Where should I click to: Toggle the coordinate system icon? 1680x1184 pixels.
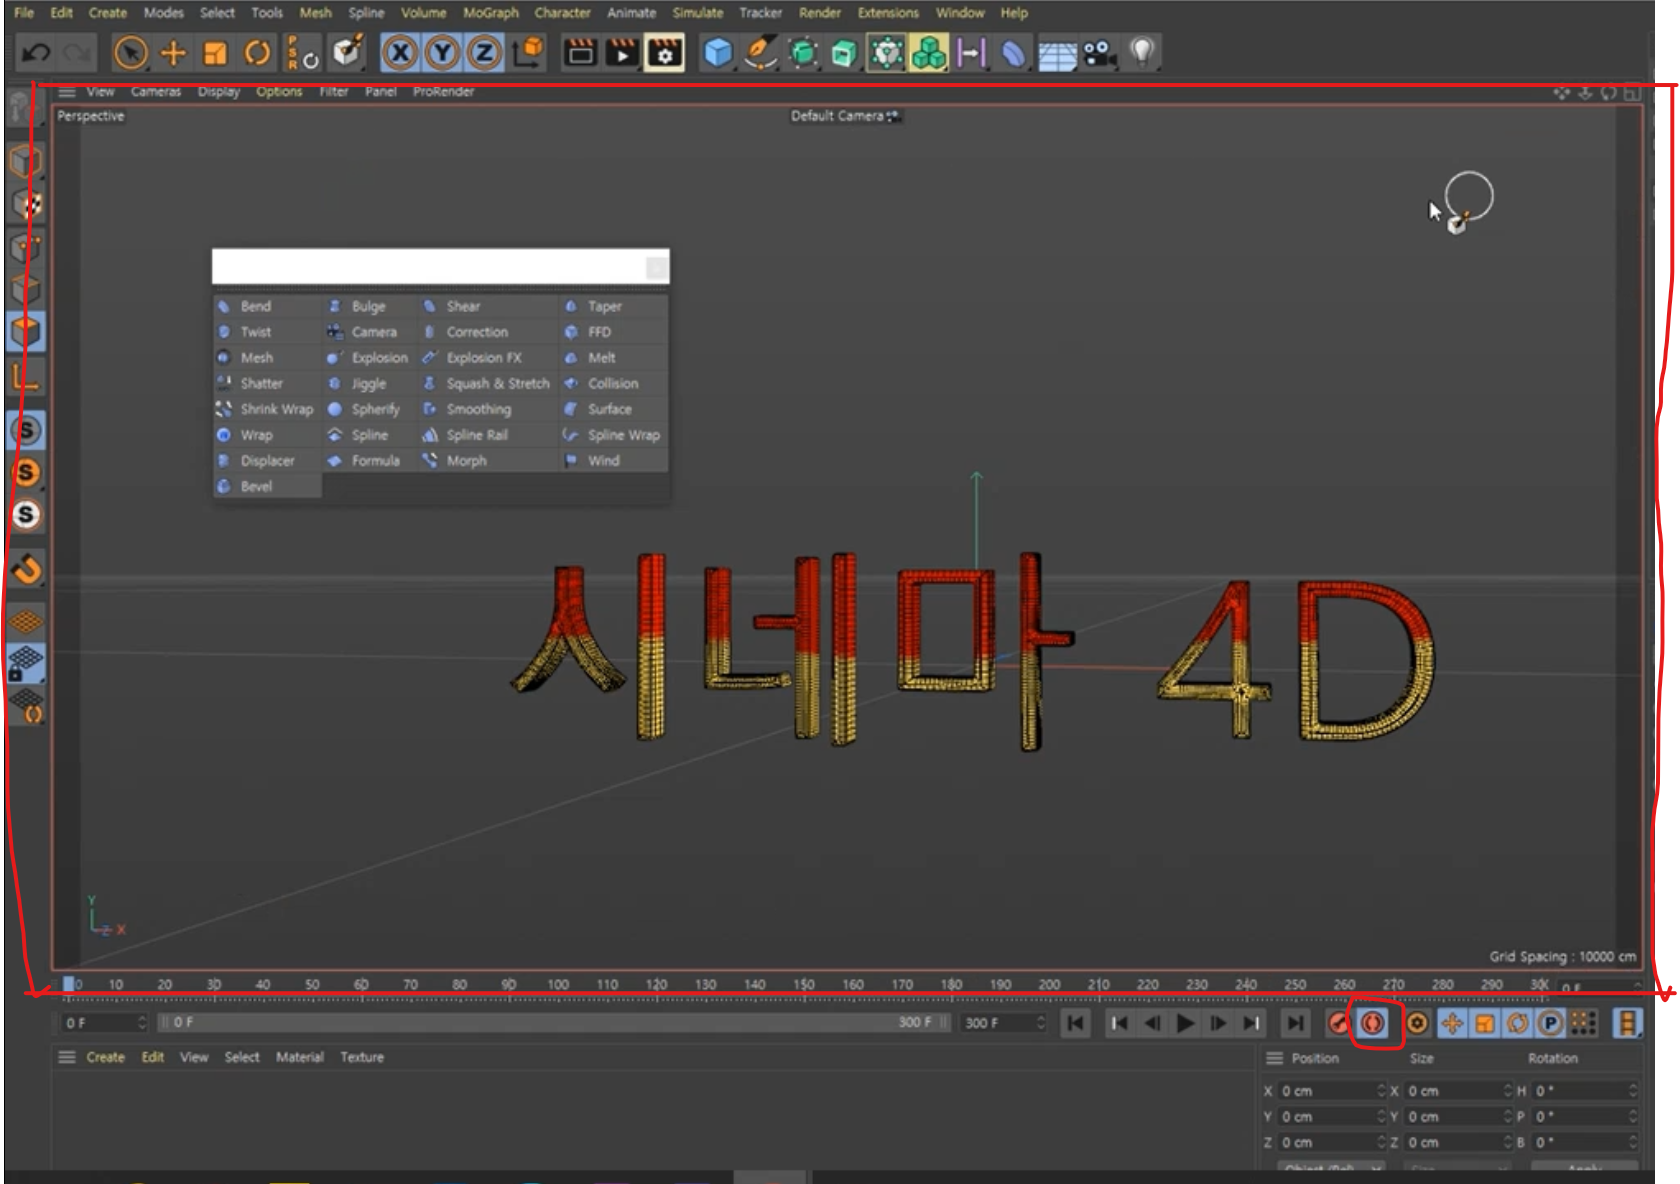tap(529, 52)
